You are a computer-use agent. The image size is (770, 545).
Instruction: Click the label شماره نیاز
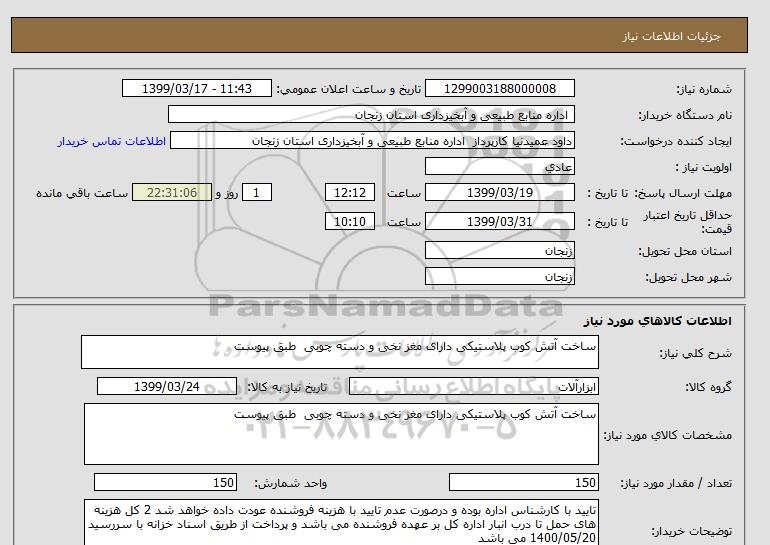(704, 89)
